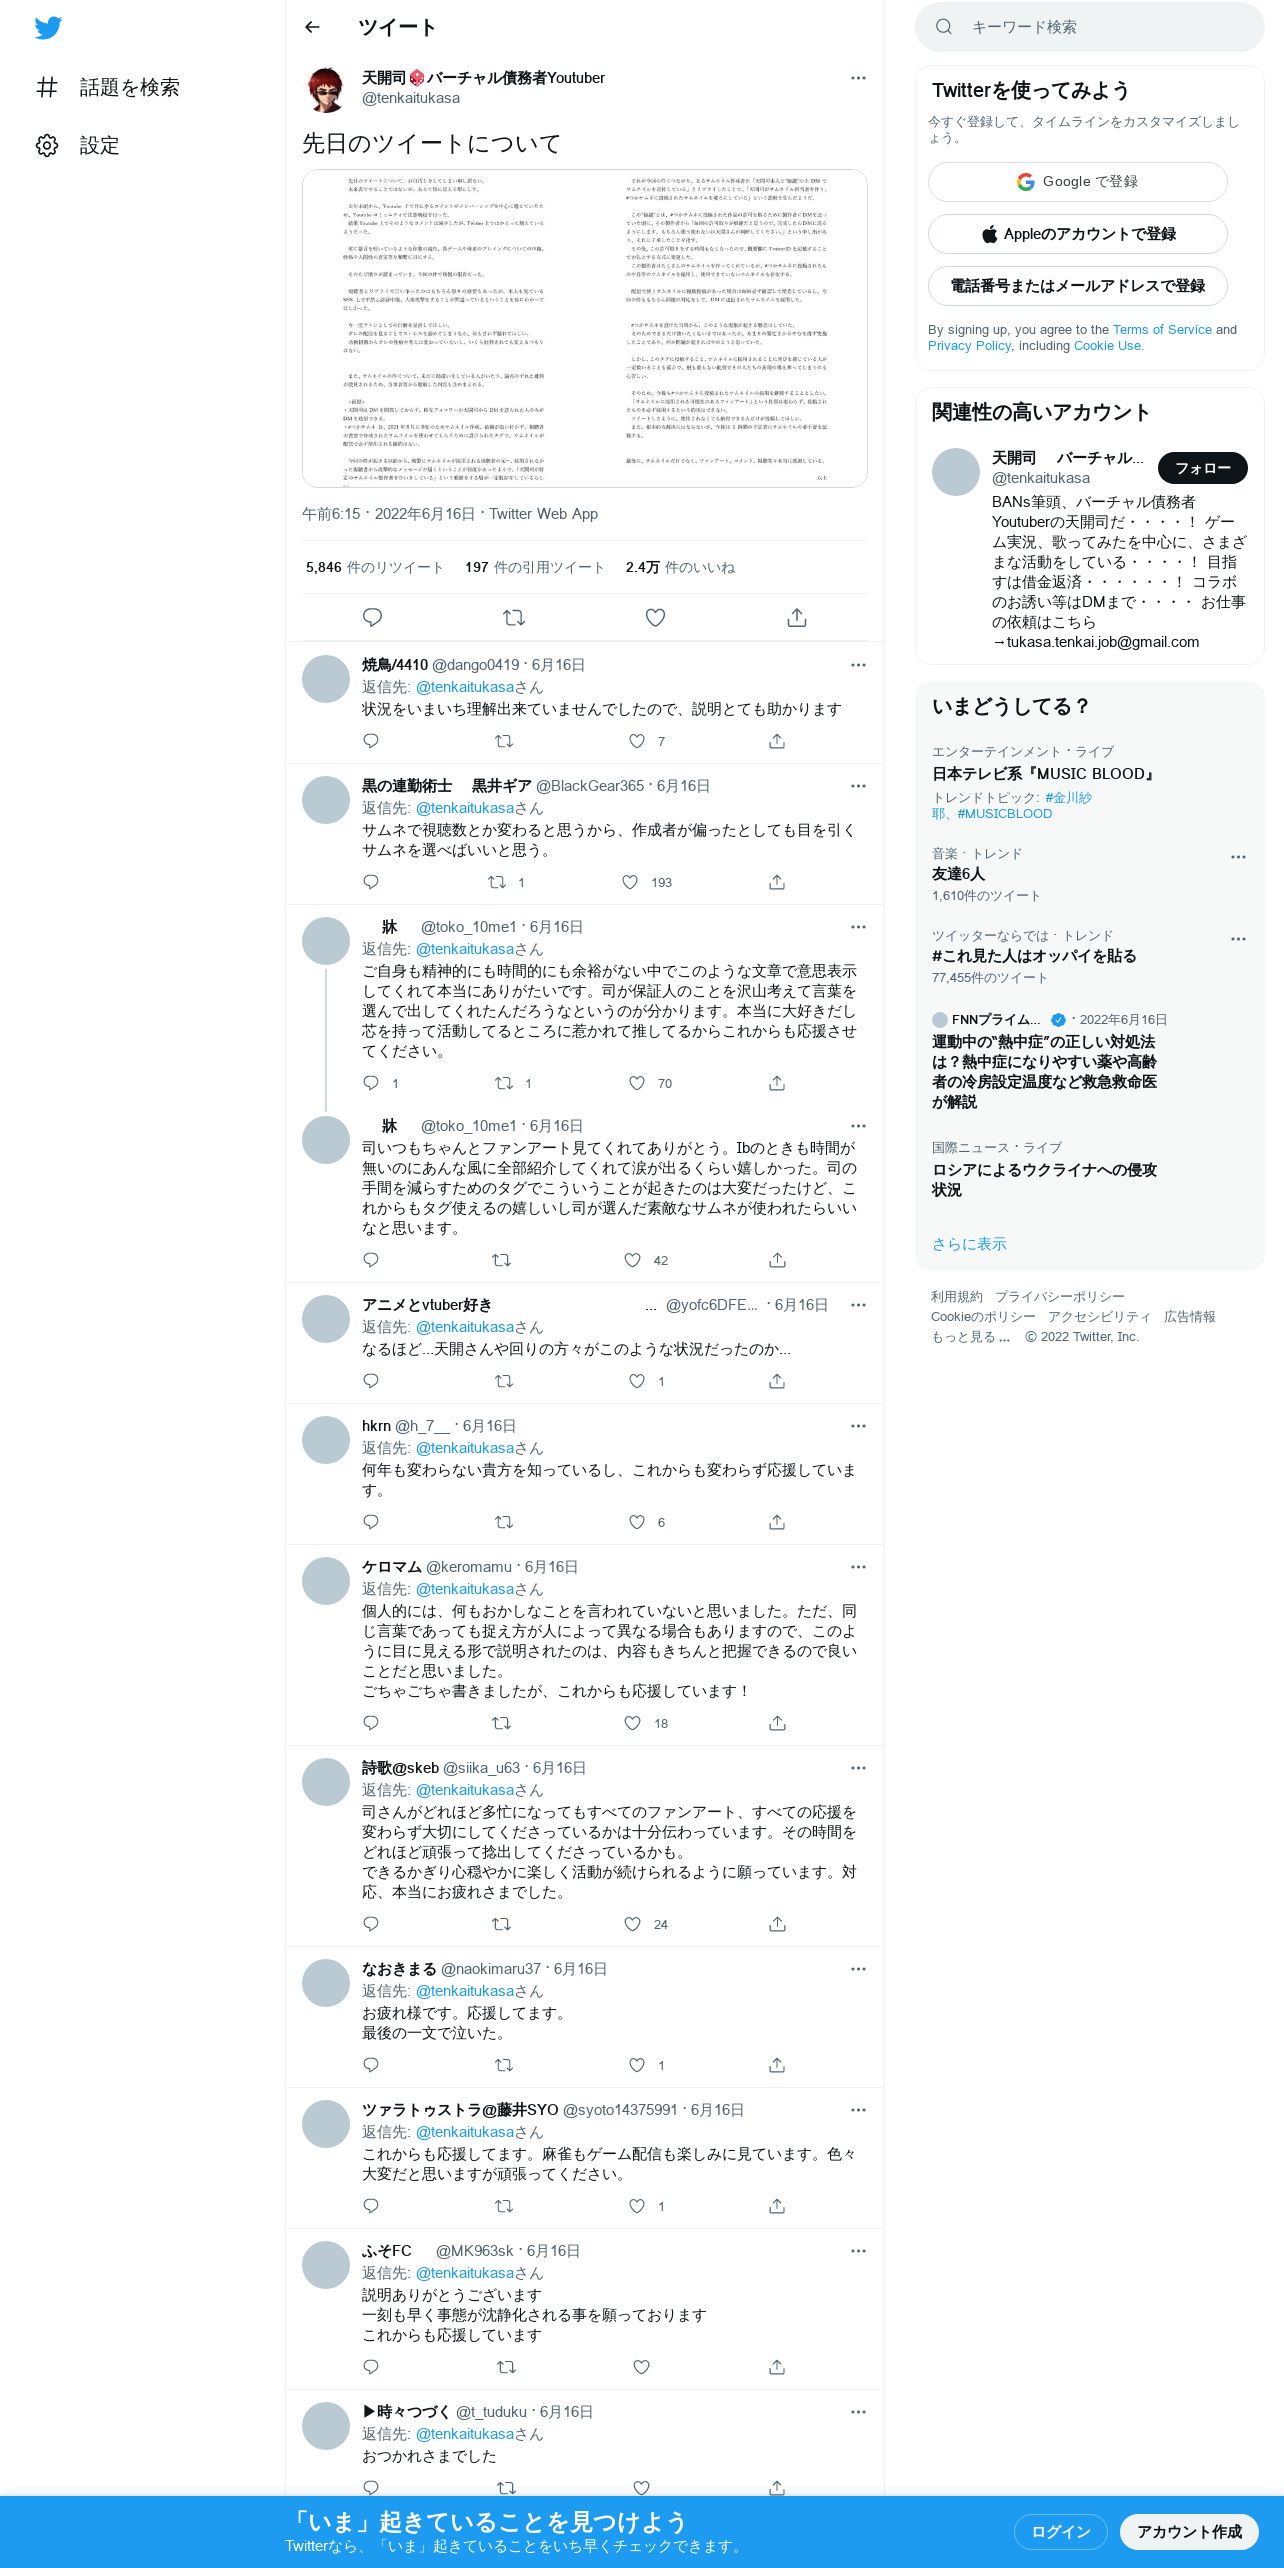Open more options on the @keromamu reply
This screenshot has width=1284, height=2568.
[x=858, y=1567]
